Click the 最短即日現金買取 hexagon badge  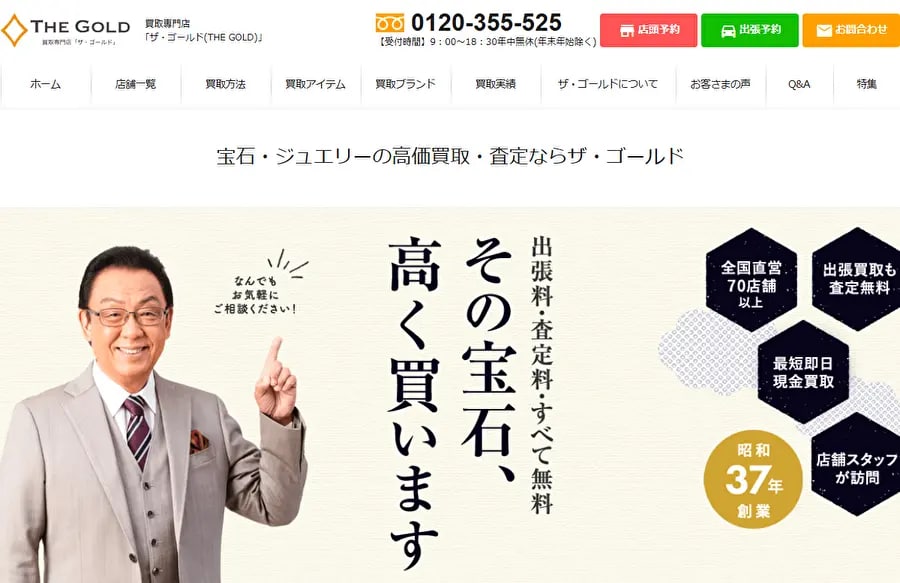(x=803, y=372)
